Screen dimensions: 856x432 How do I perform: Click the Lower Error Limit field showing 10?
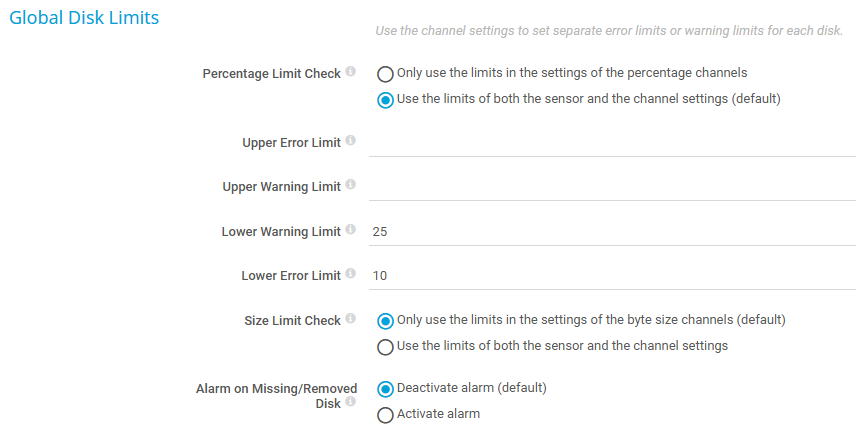[611, 275]
